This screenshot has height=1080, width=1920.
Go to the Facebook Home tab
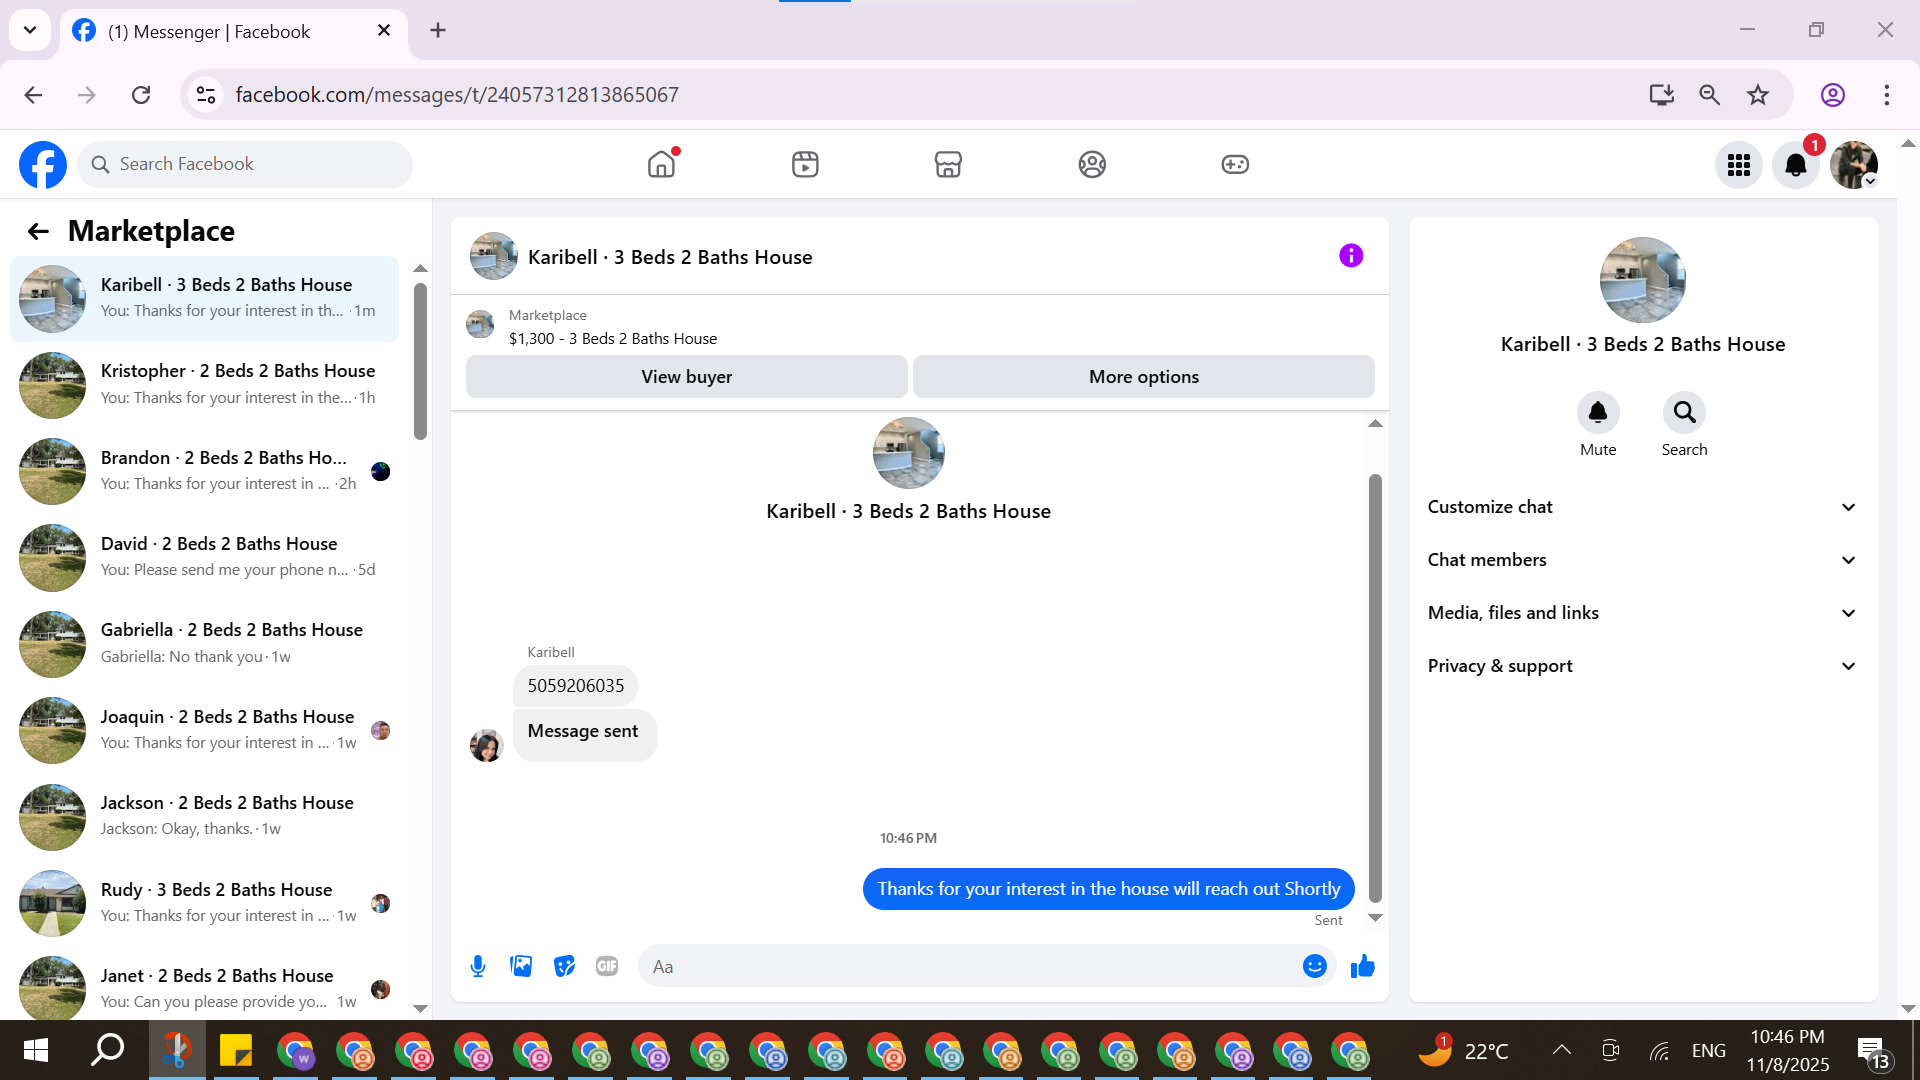661,164
